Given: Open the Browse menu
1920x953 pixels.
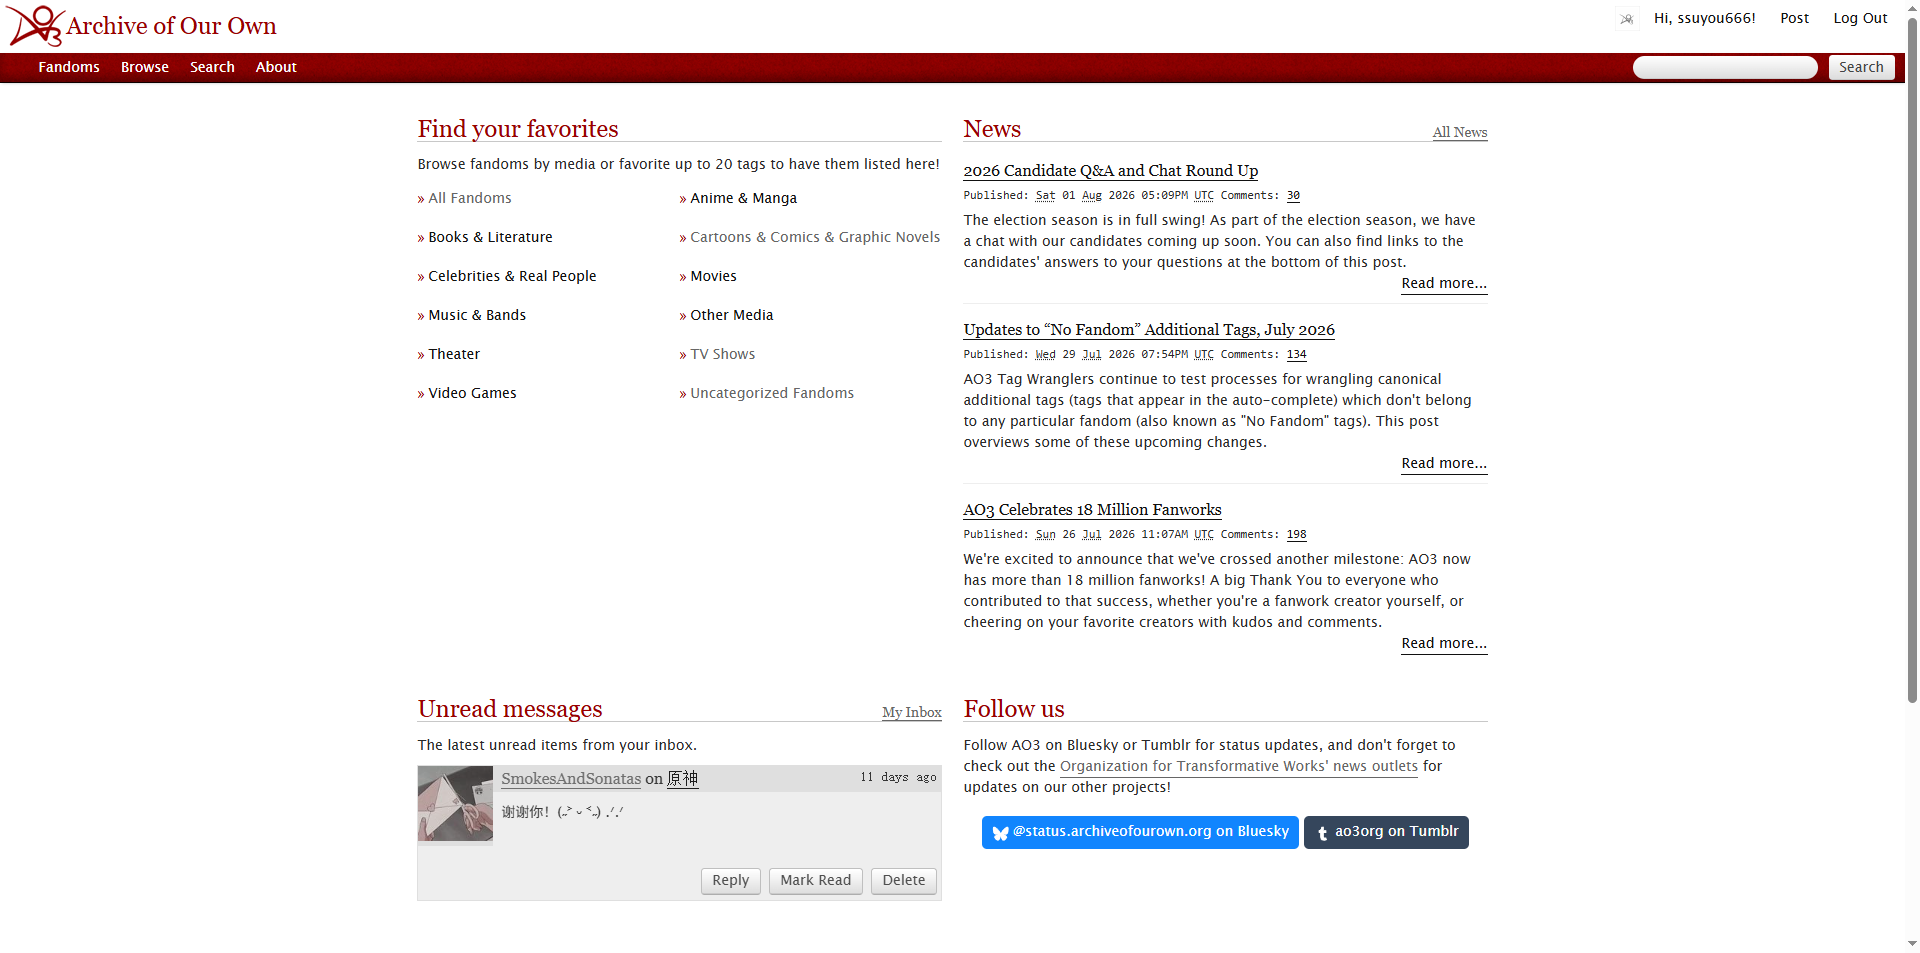Looking at the screenshot, I should tap(145, 67).
